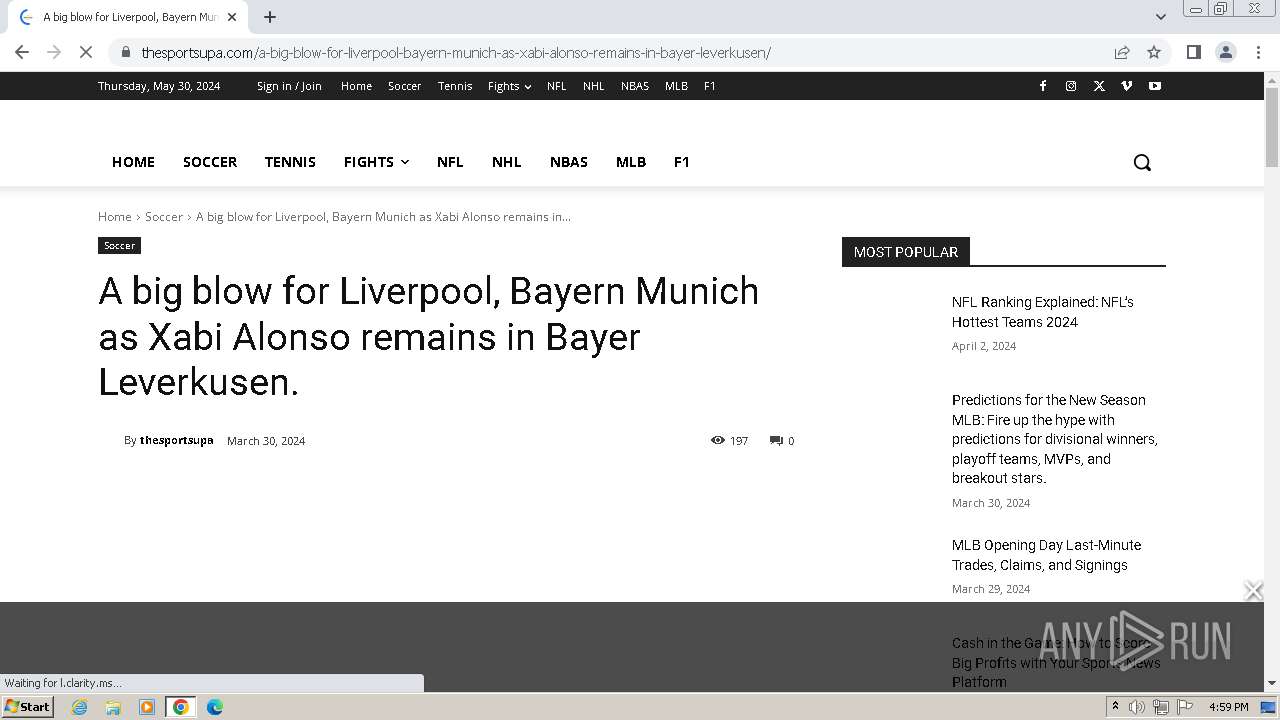Open the F1 main menu item
Image resolution: width=1280 pixels, height=720 pixels.
coord(682,162)
